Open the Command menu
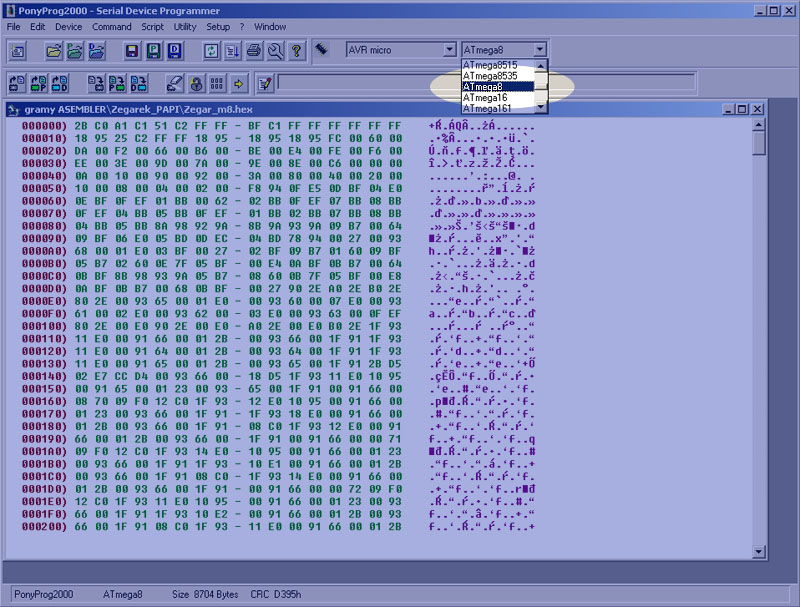The width and height of the screenshot is (800, 607). (112, 27)
